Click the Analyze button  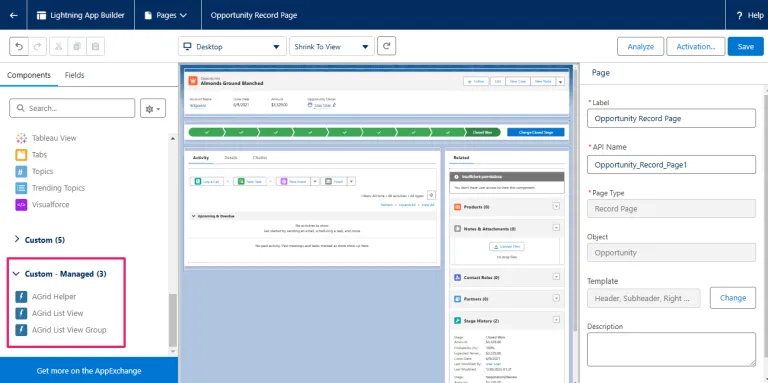641,47
